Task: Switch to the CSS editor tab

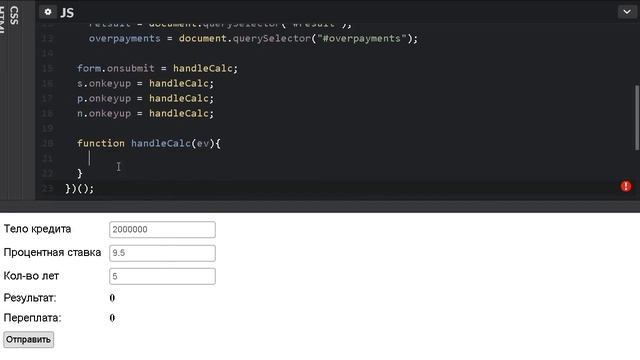Action: tap(13, 15)
